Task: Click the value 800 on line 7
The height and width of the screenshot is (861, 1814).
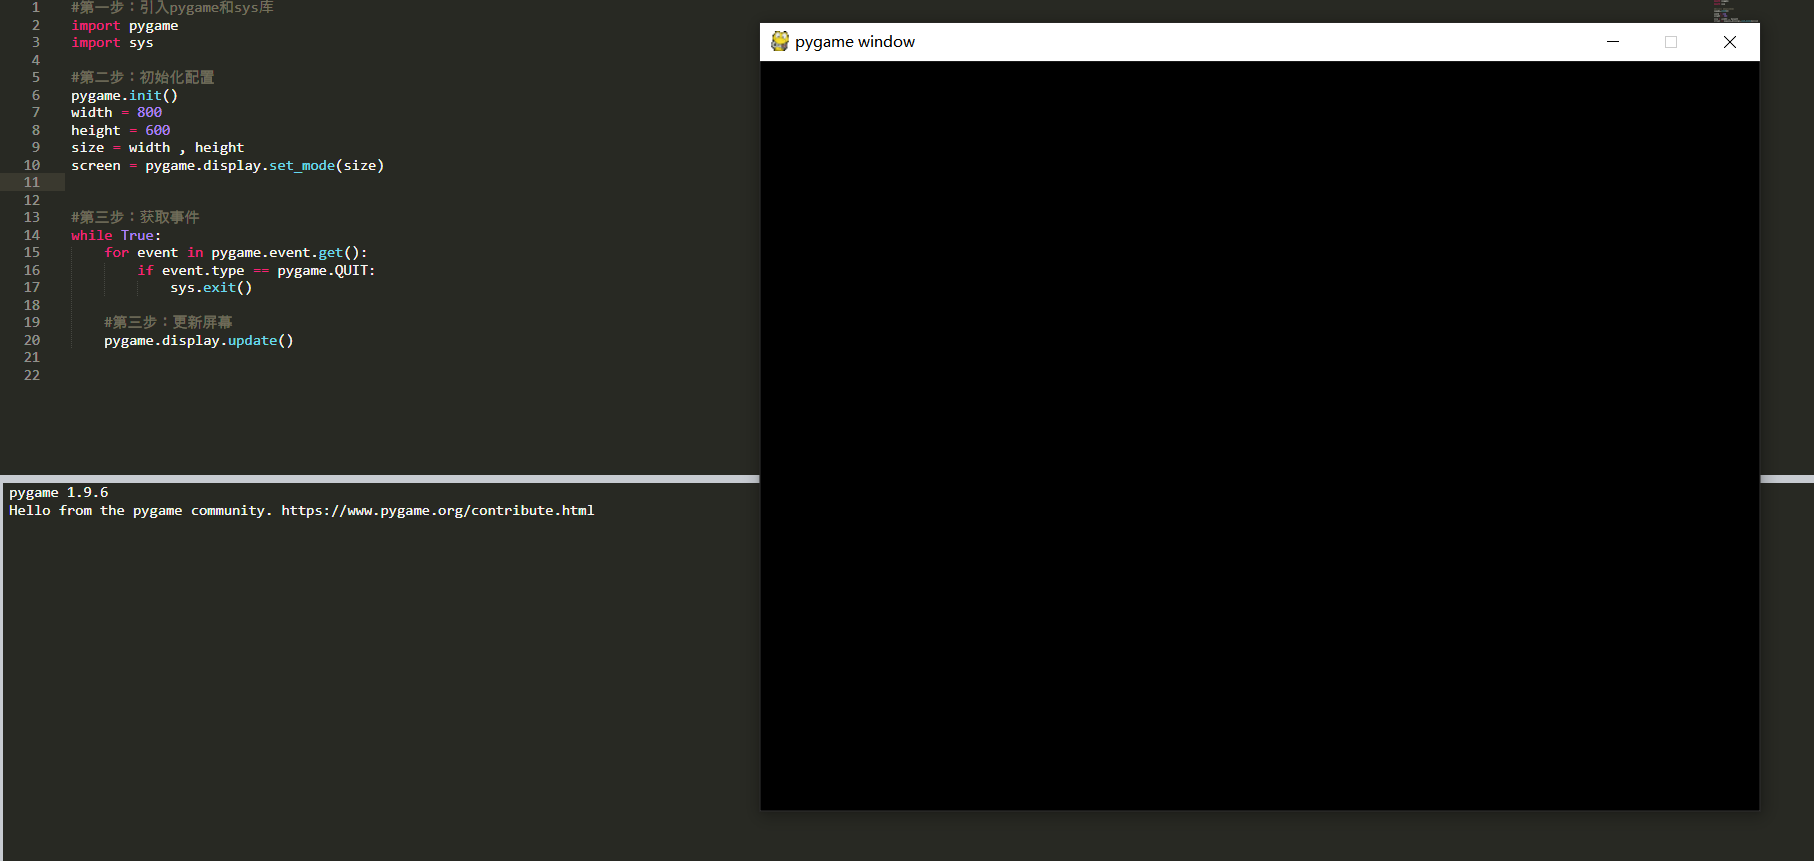Action: (x=149, y=112)
